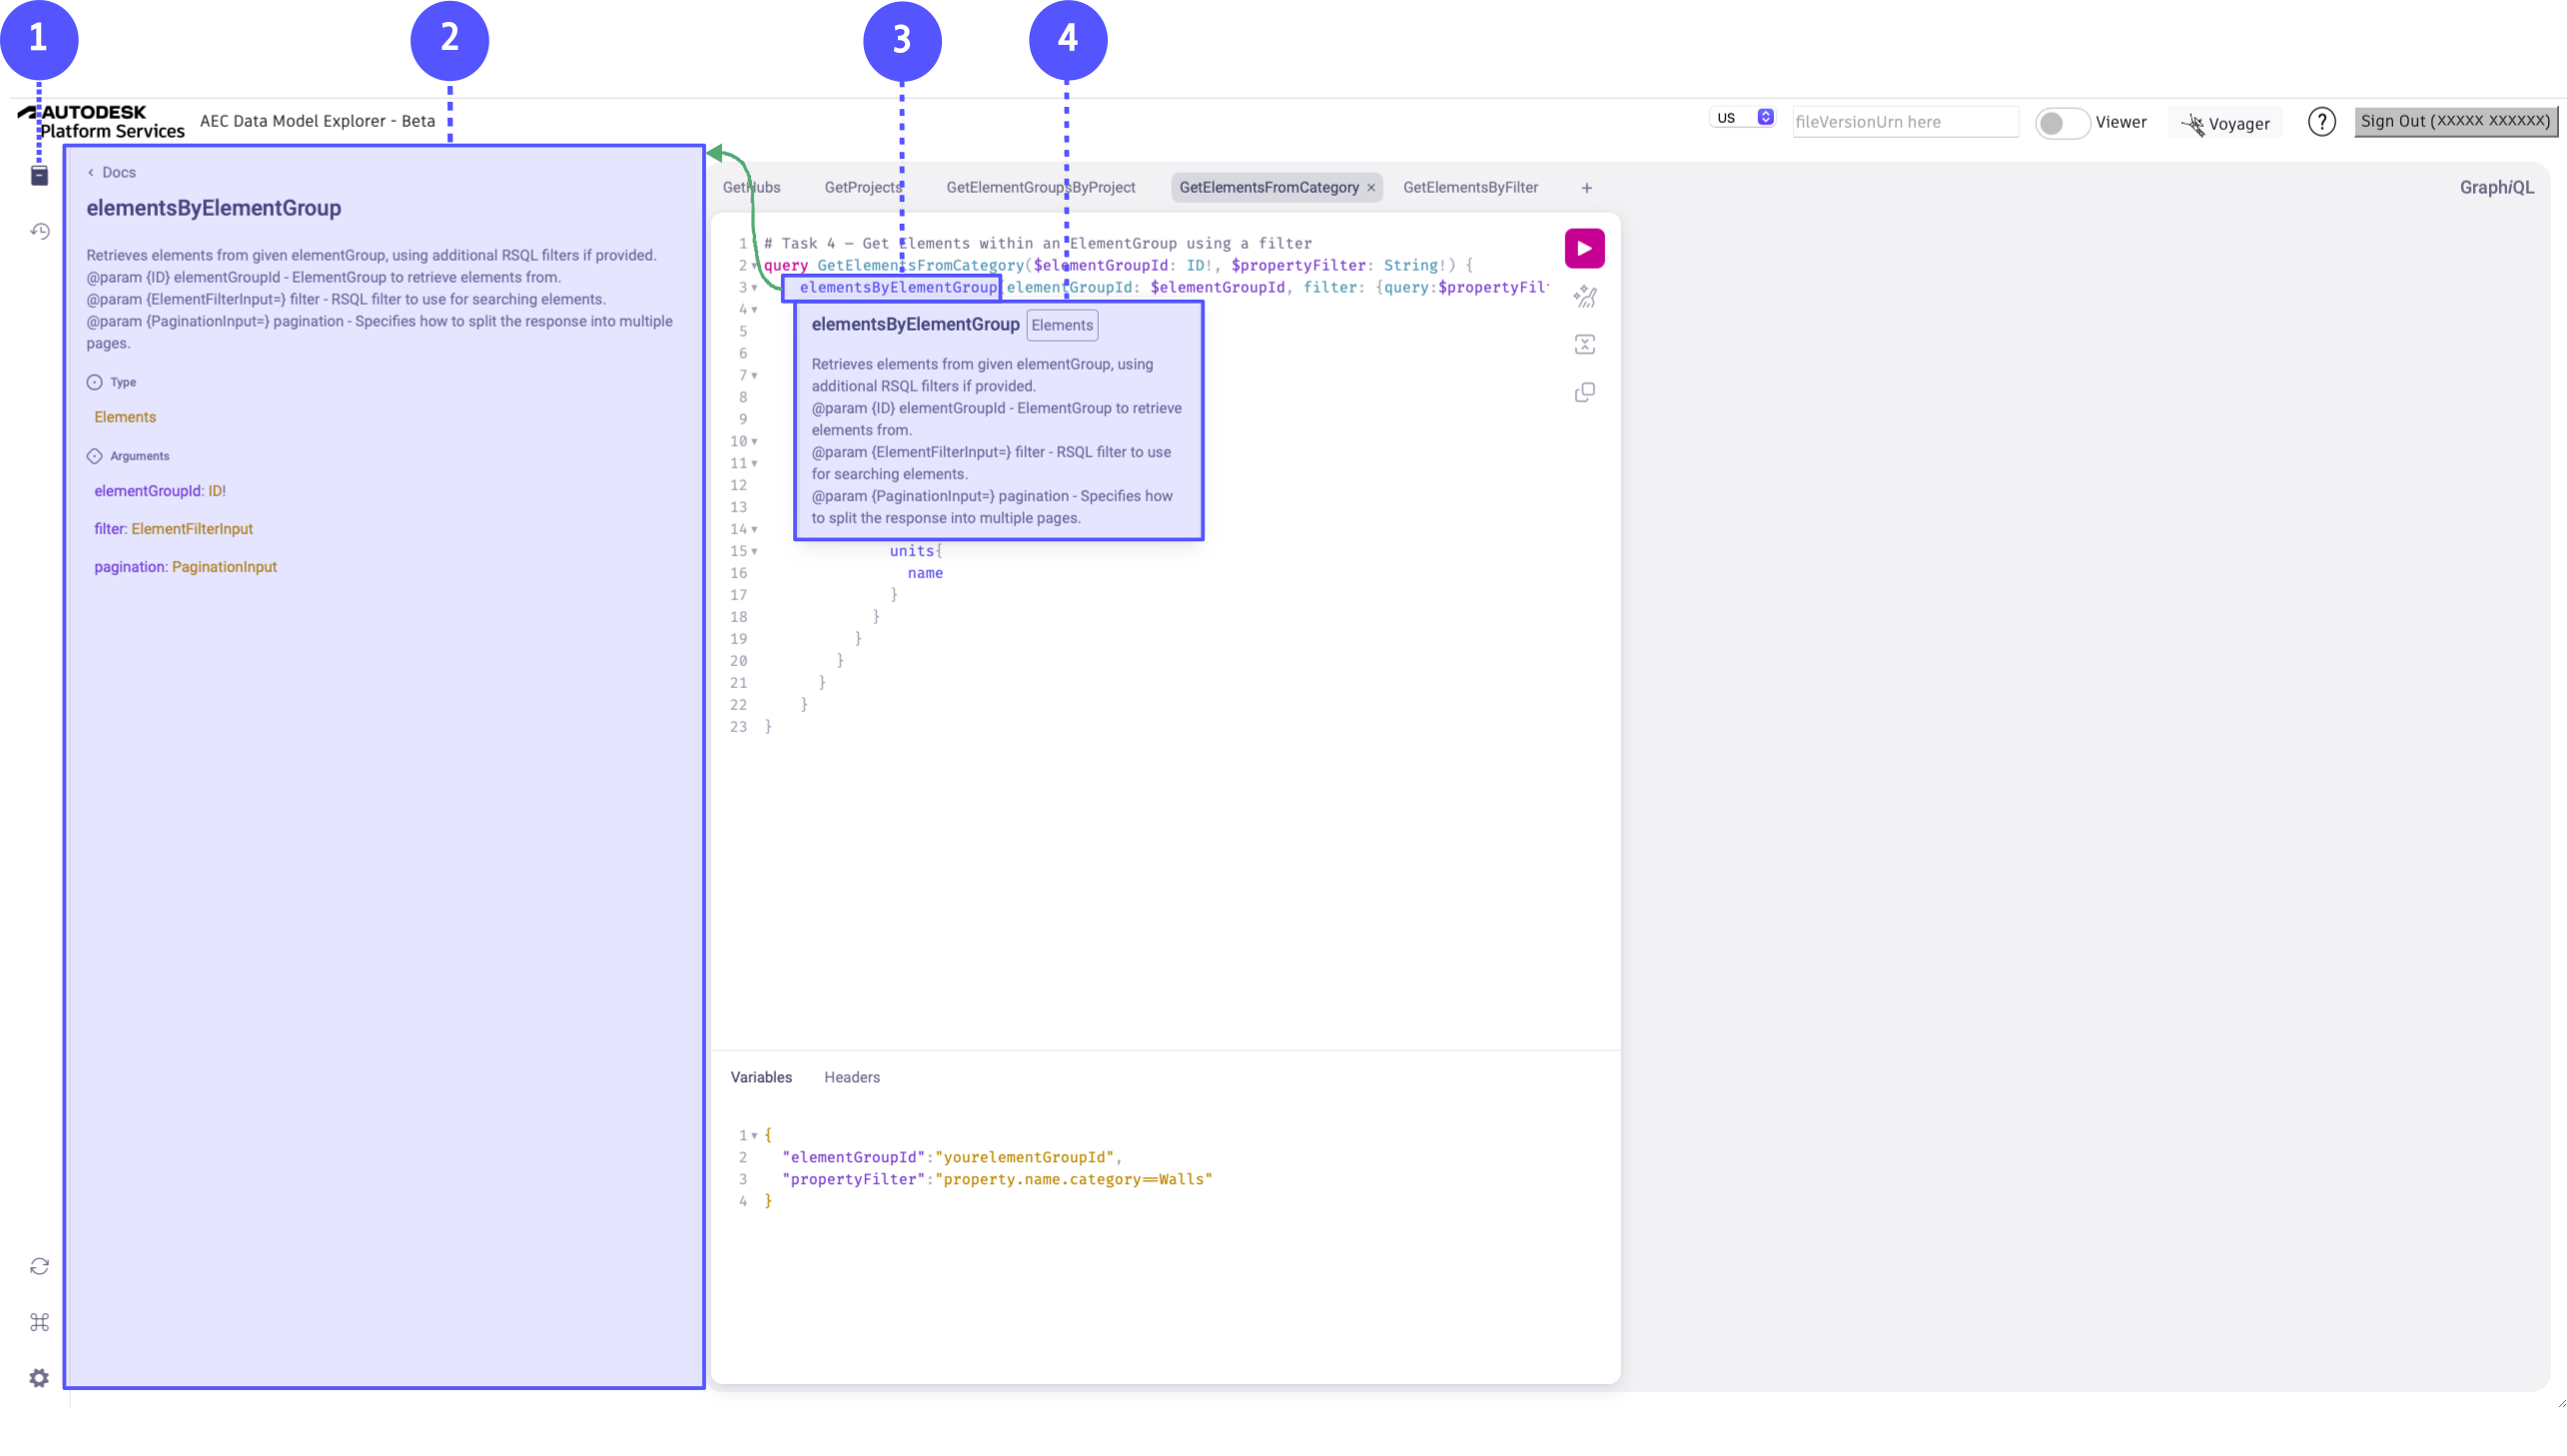Click the Sign Out button
The width and height of the screenshot is (2567, 1456).
(2454, 121)
